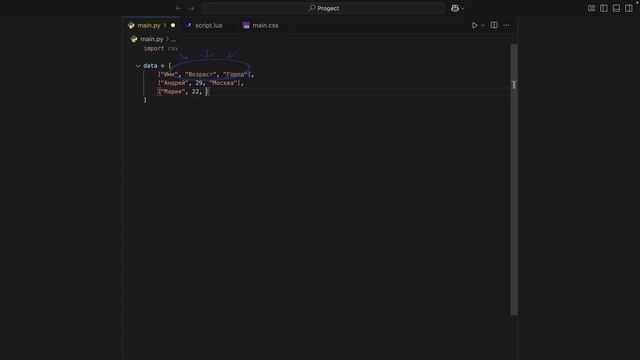Click the breadcrumb ellipsis after main.py
Screen dimensions: 640x360
tap(173, 39)
